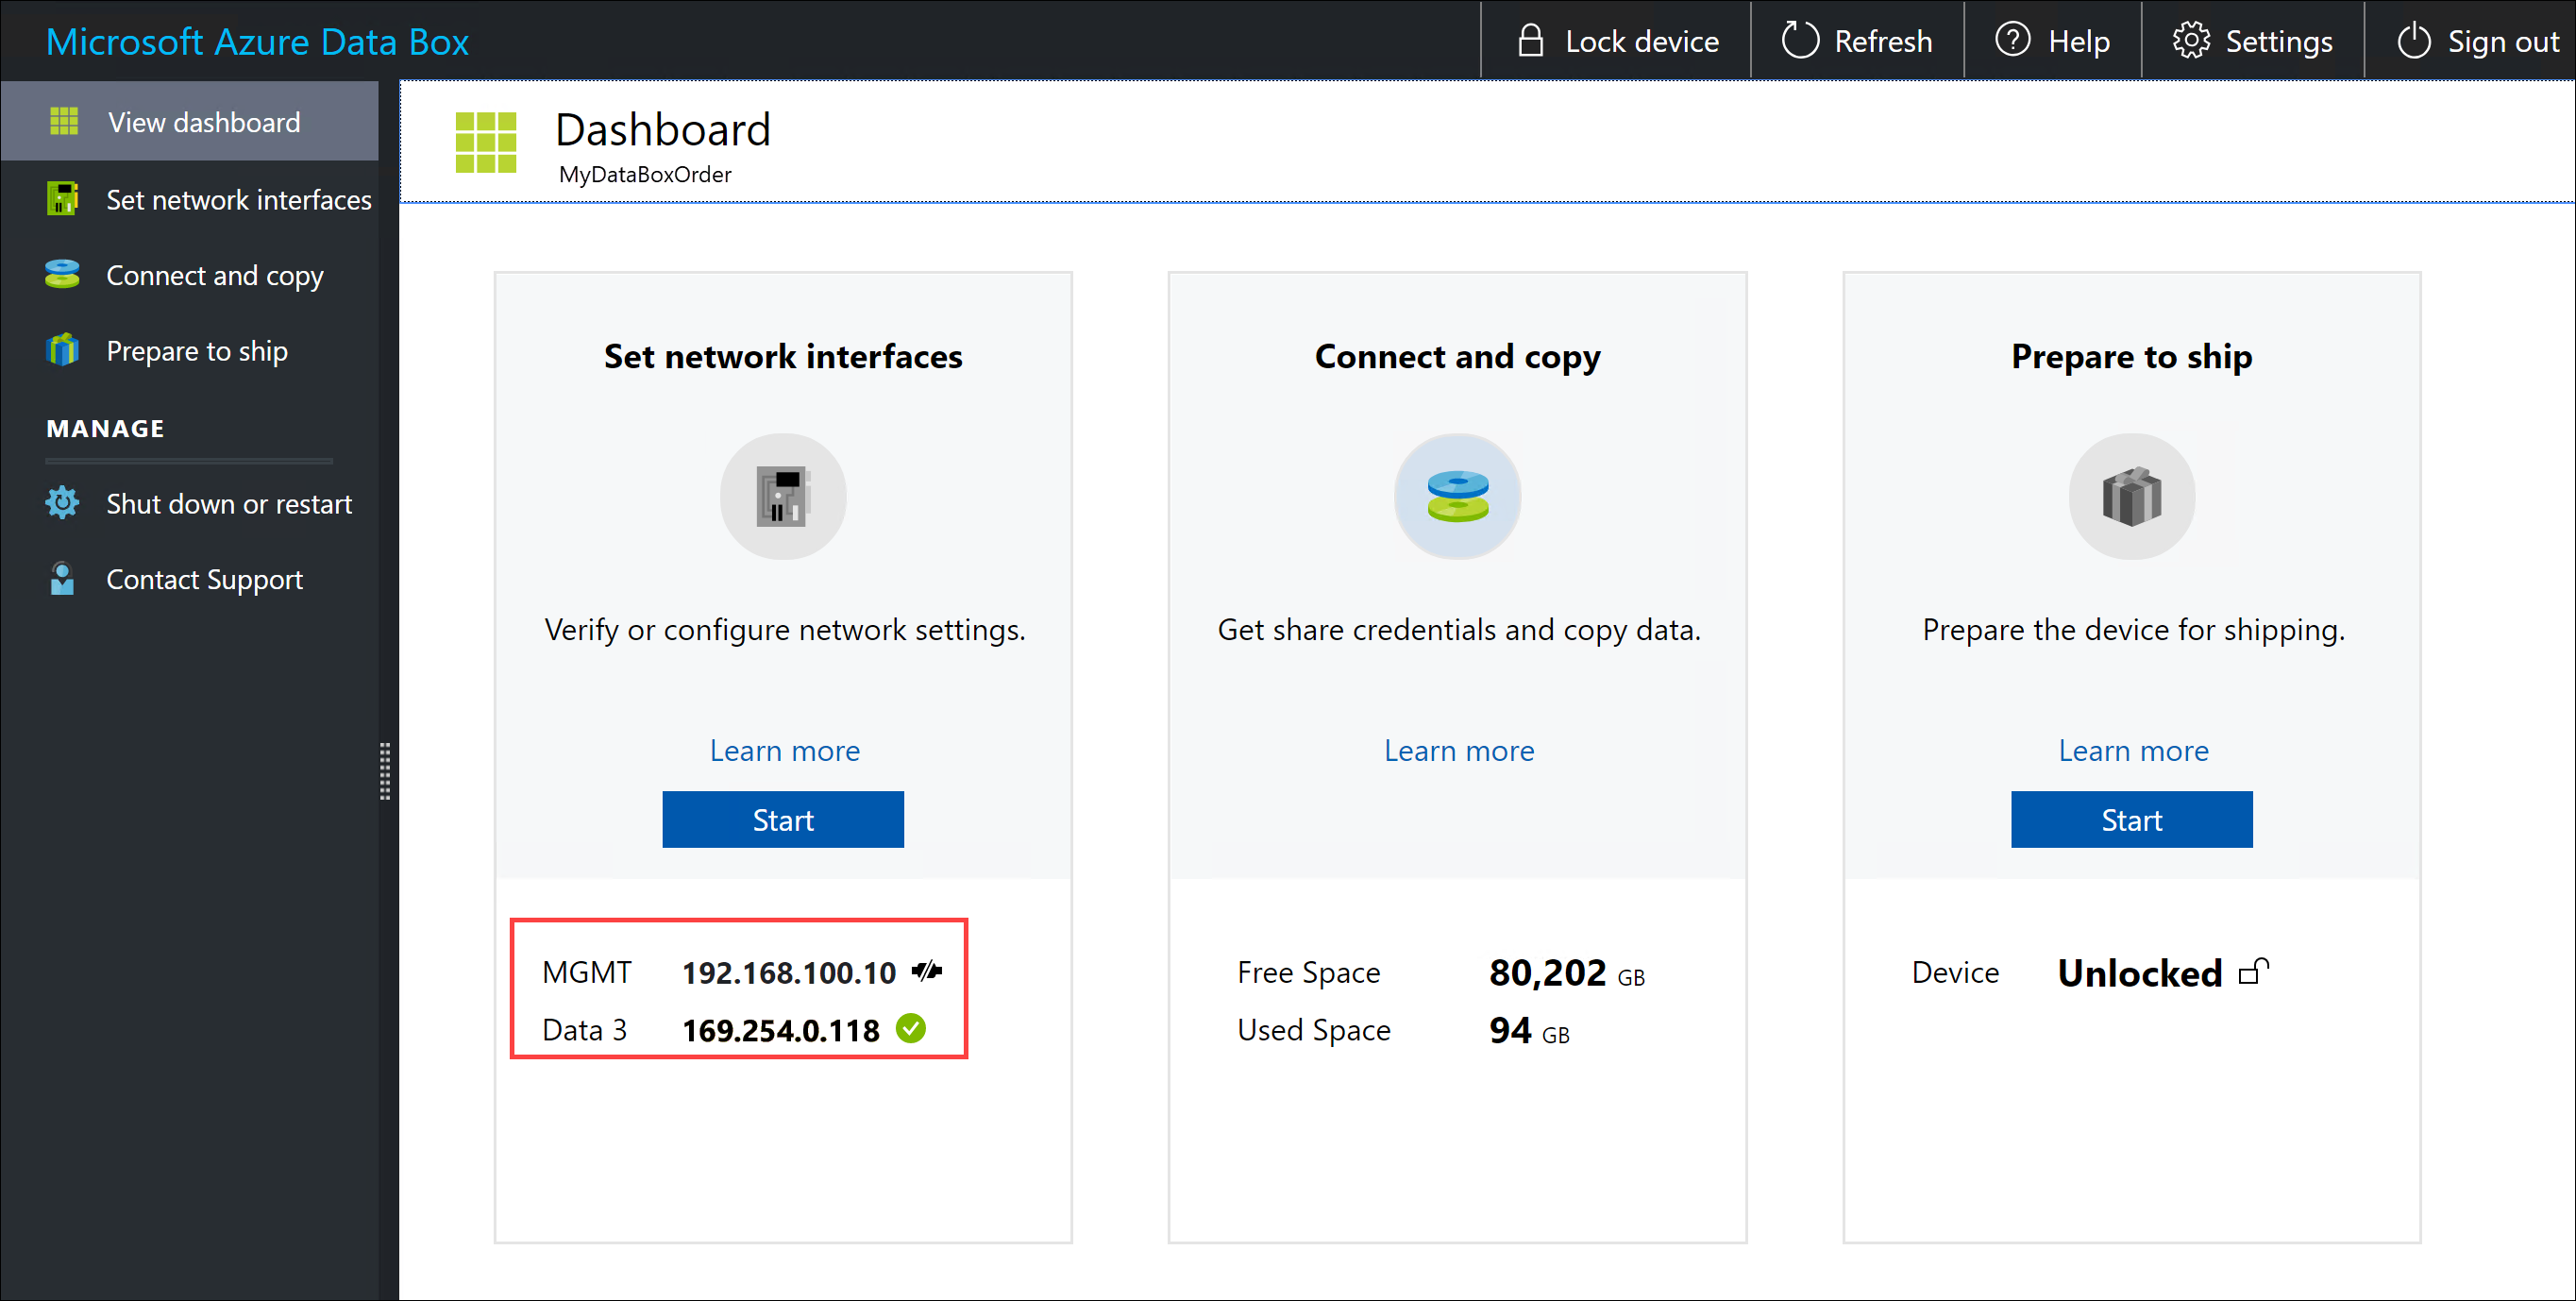Expand Connect and copy section
The height and width of the screenshot is (1301, 2576).
tap(212, 274)
